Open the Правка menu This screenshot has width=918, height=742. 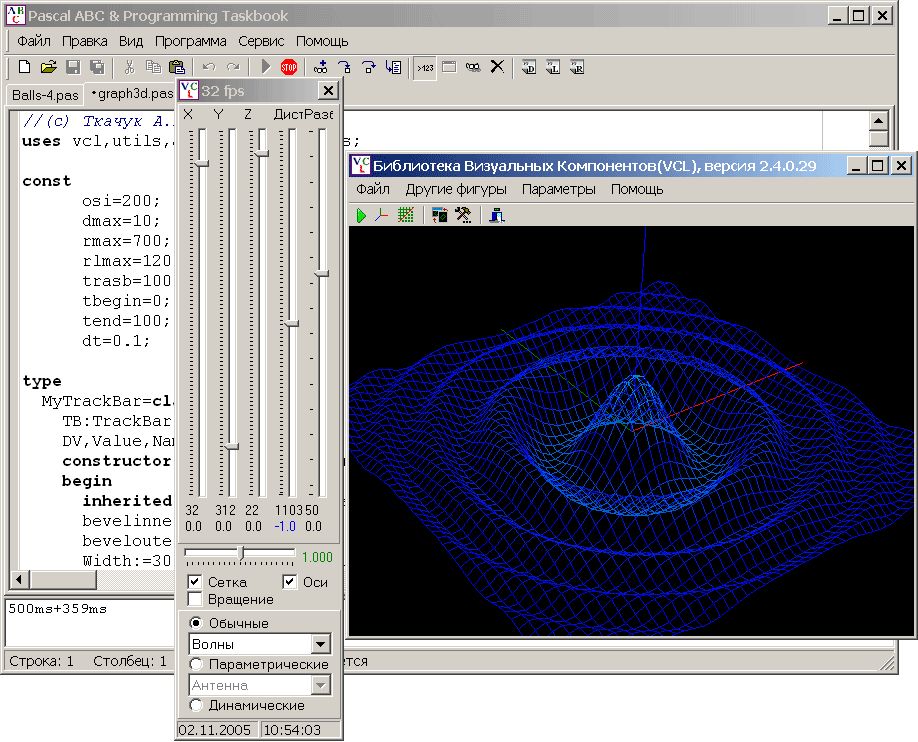click(85, 41)
